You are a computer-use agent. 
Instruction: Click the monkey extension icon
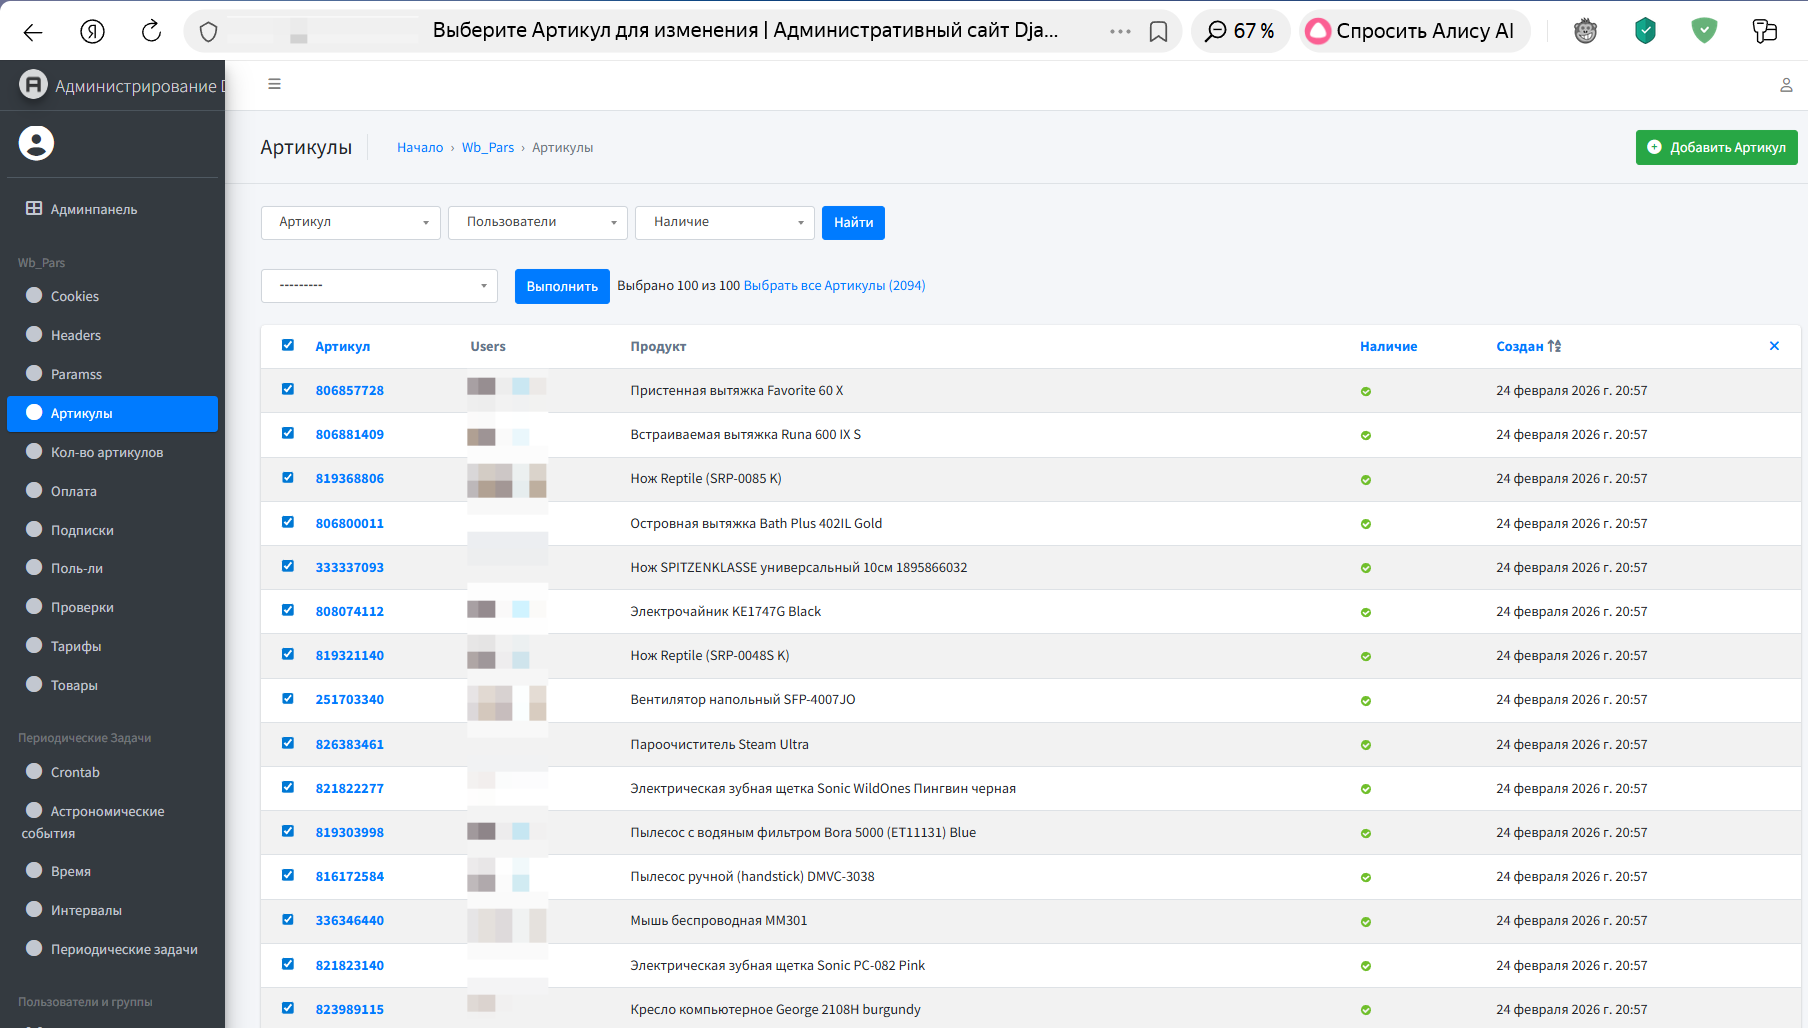coord(1585,31)
